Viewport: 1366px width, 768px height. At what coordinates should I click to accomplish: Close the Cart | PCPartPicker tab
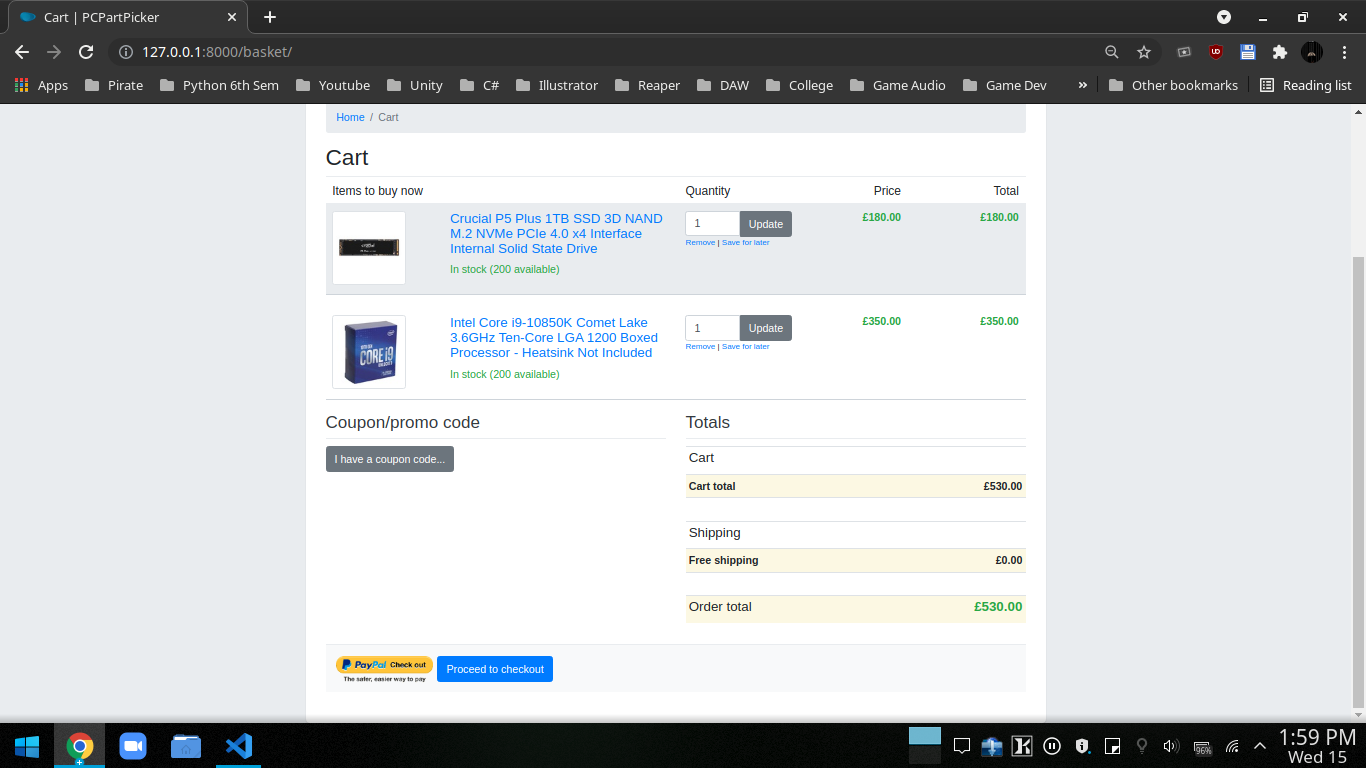coord(232,17)
